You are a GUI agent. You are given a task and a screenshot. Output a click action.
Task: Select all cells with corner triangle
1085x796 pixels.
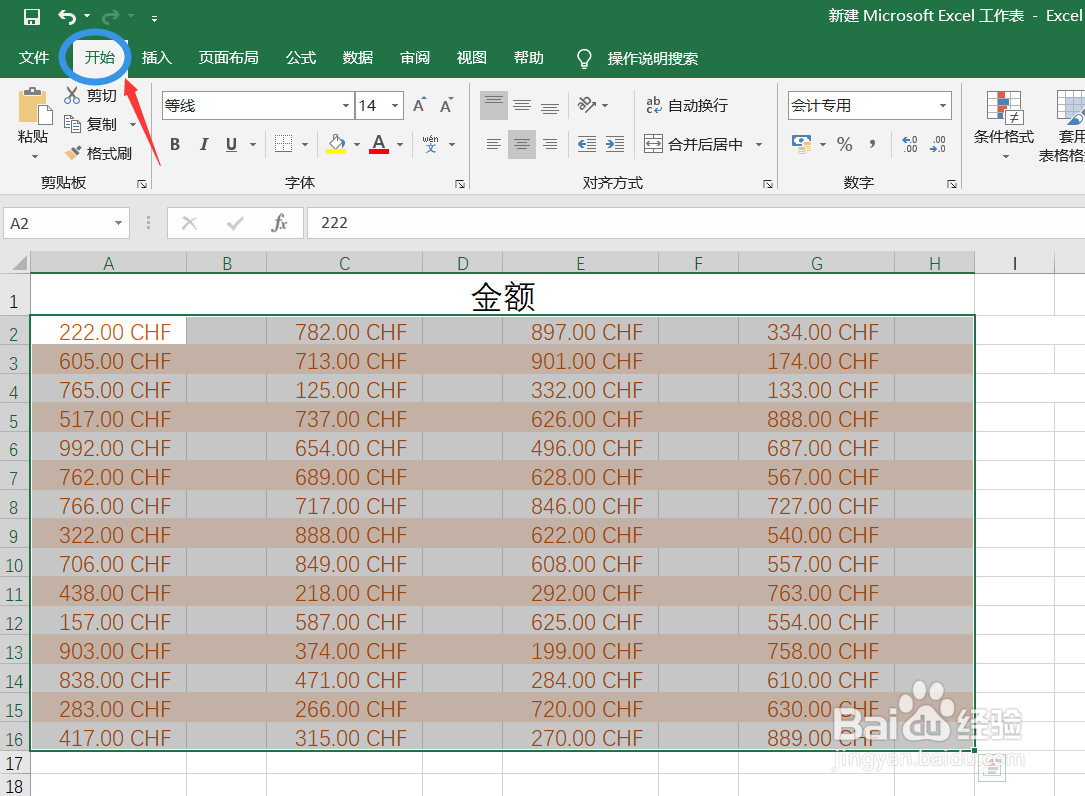pos(19,262)
